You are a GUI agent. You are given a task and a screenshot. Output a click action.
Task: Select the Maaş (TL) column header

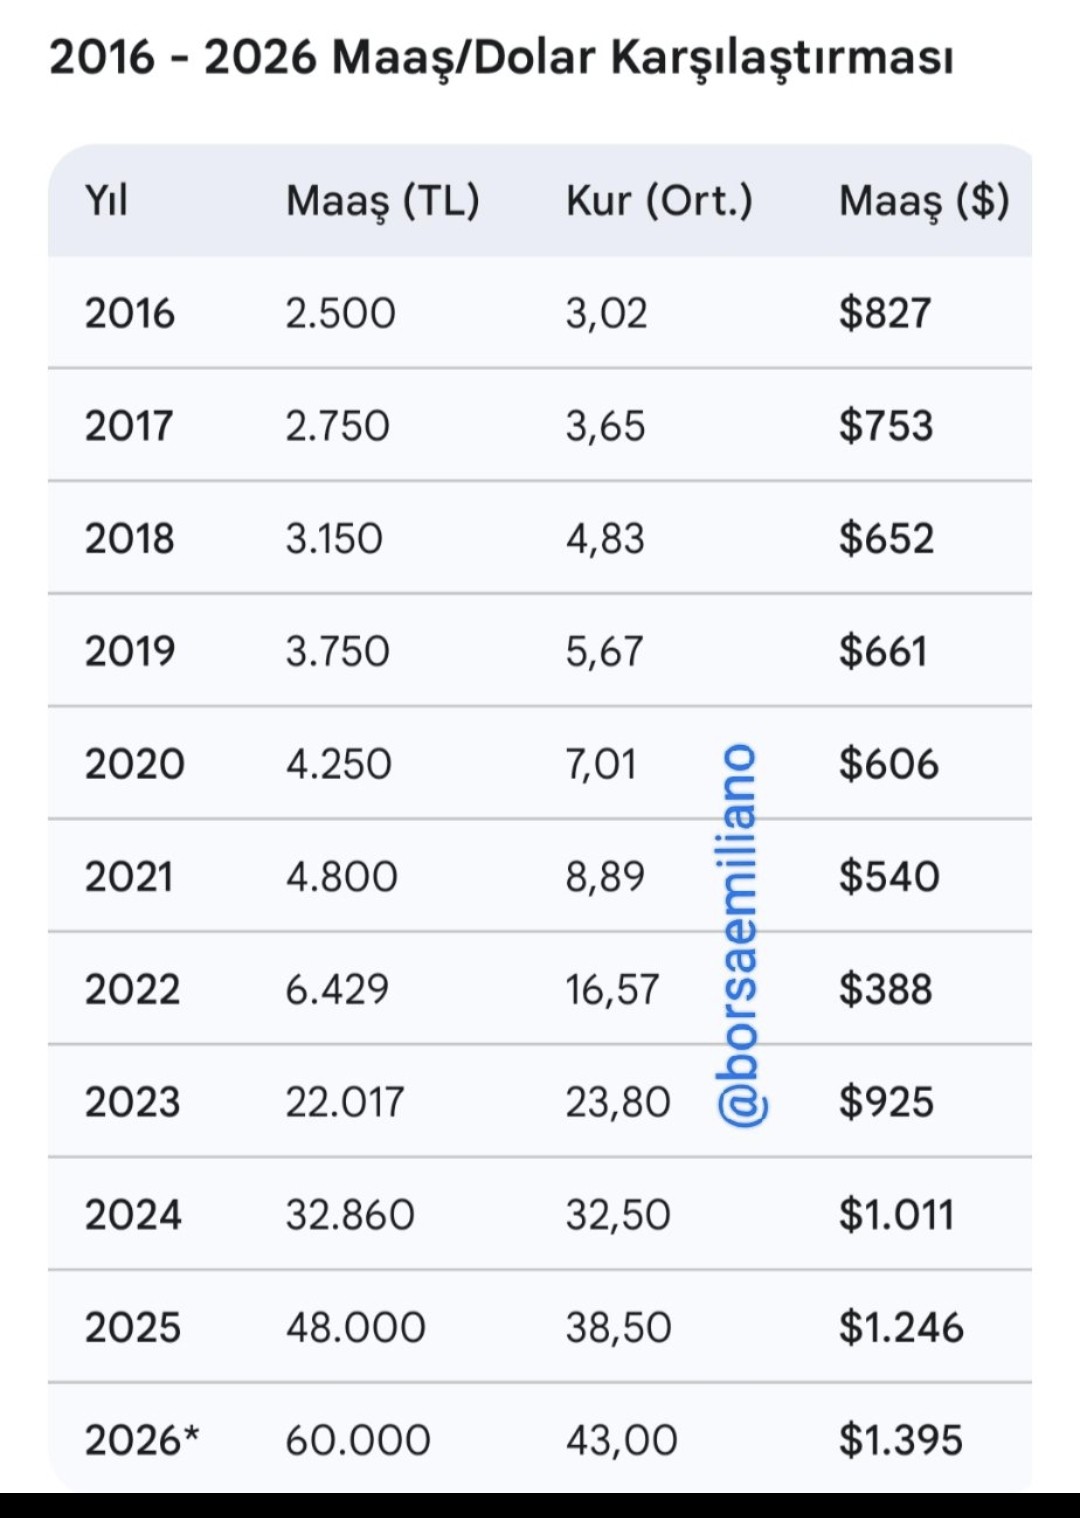point(383,201)
